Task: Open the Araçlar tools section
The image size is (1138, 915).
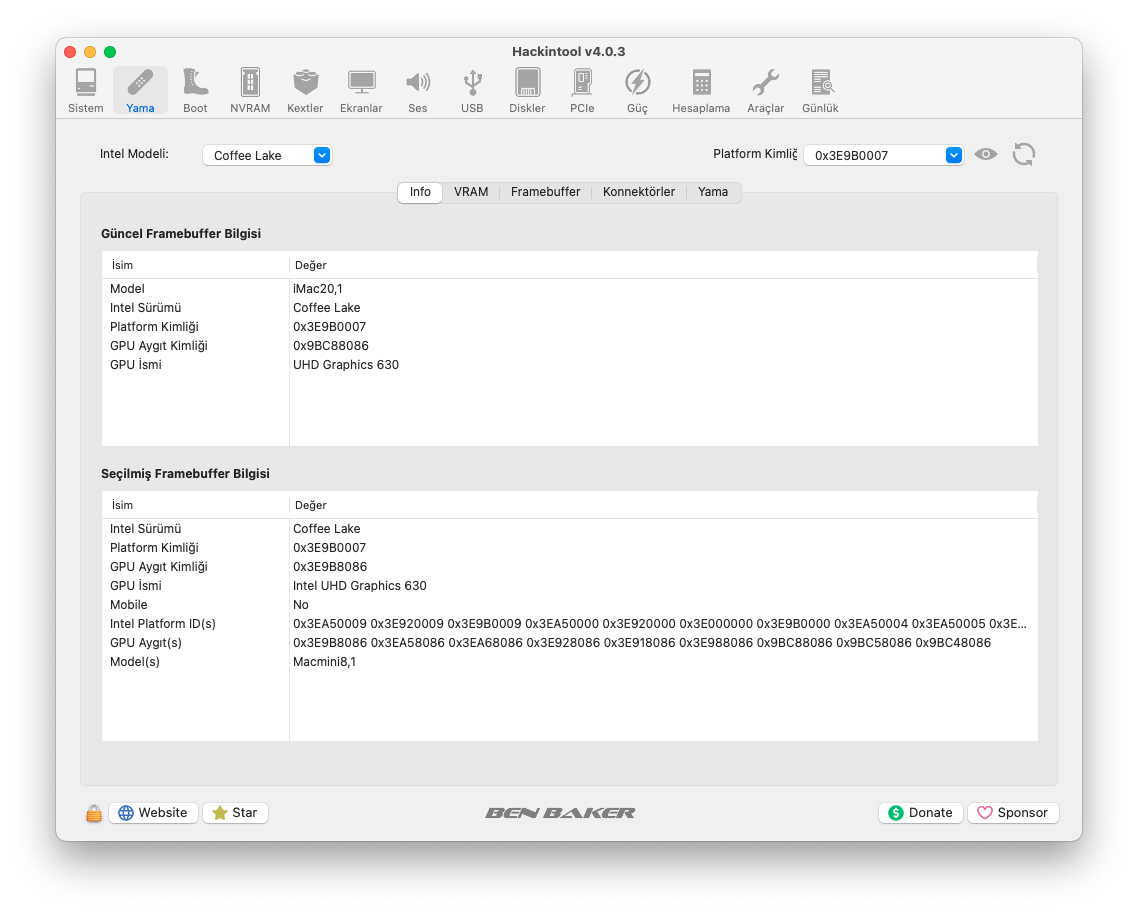Action: coord(765,90)
